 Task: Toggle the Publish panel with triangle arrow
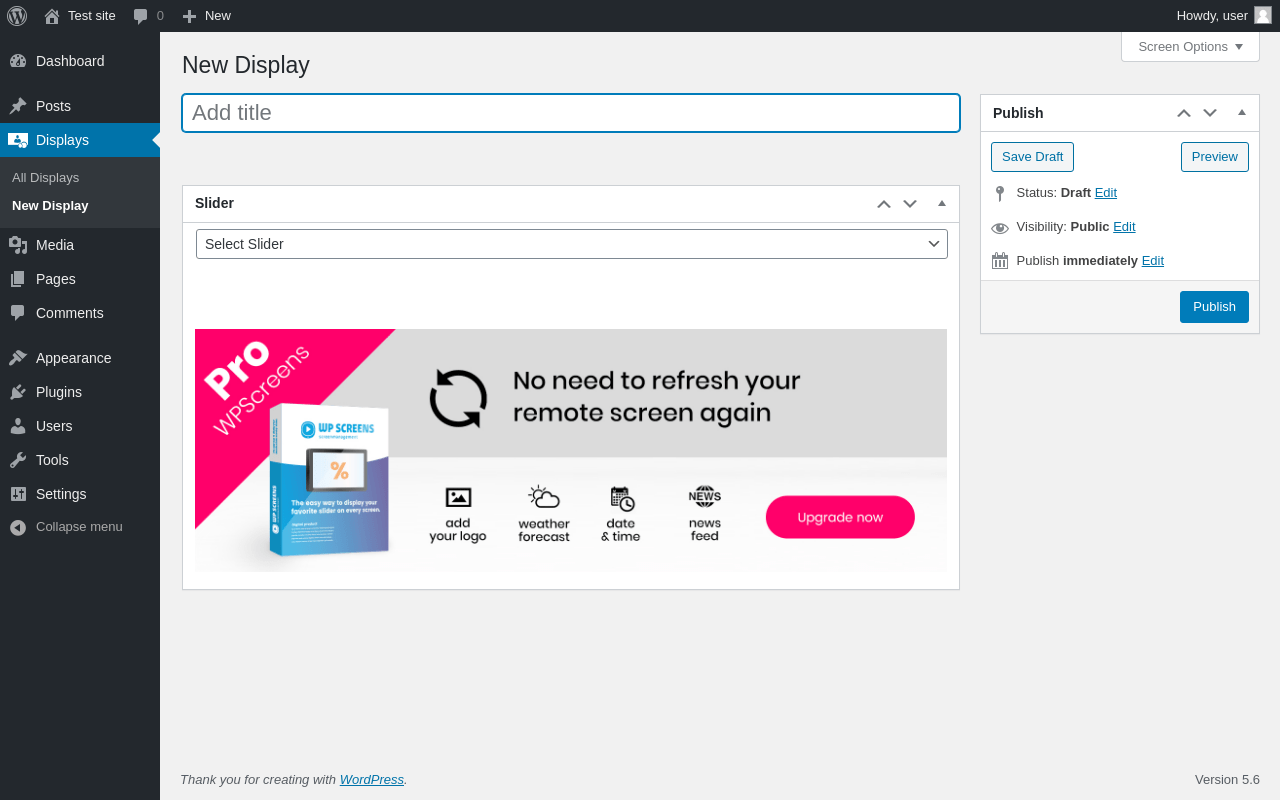[1242, 113]
